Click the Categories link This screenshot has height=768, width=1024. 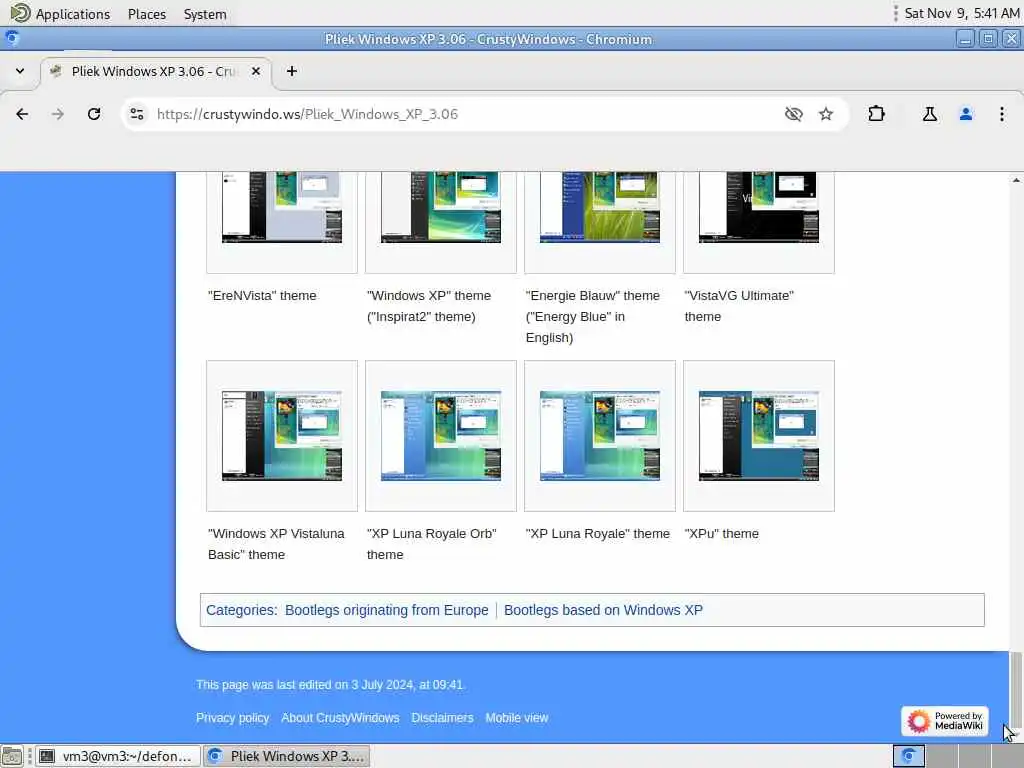tap(240, 610)
